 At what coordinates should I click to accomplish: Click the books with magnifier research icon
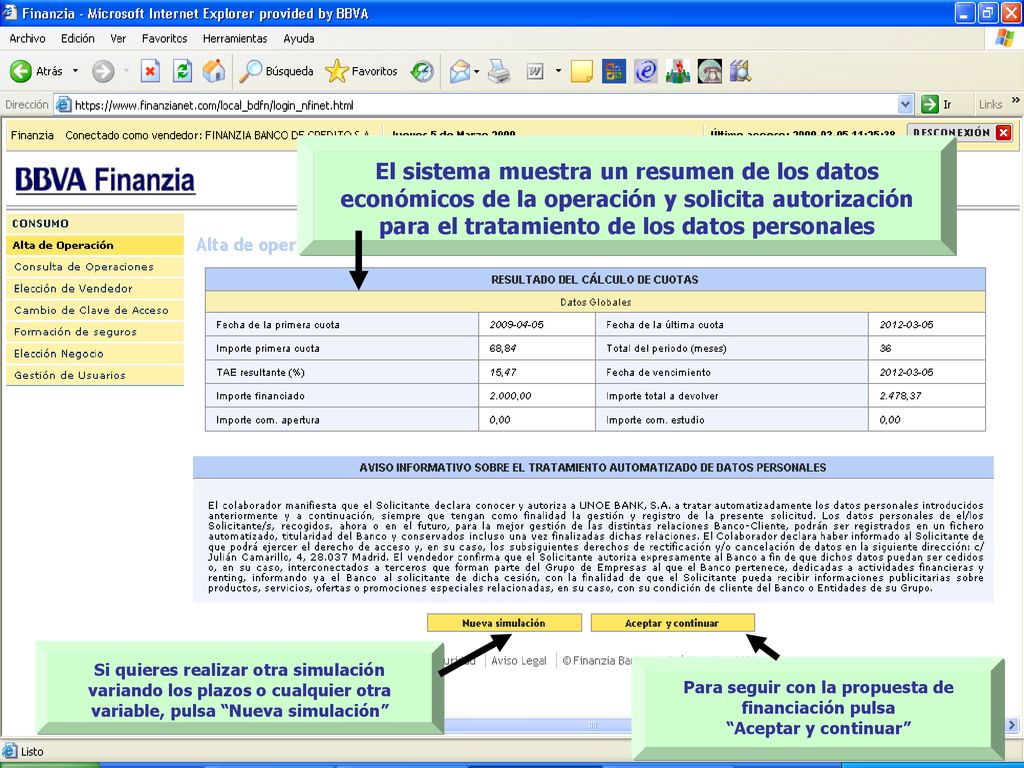pos(741,71)
